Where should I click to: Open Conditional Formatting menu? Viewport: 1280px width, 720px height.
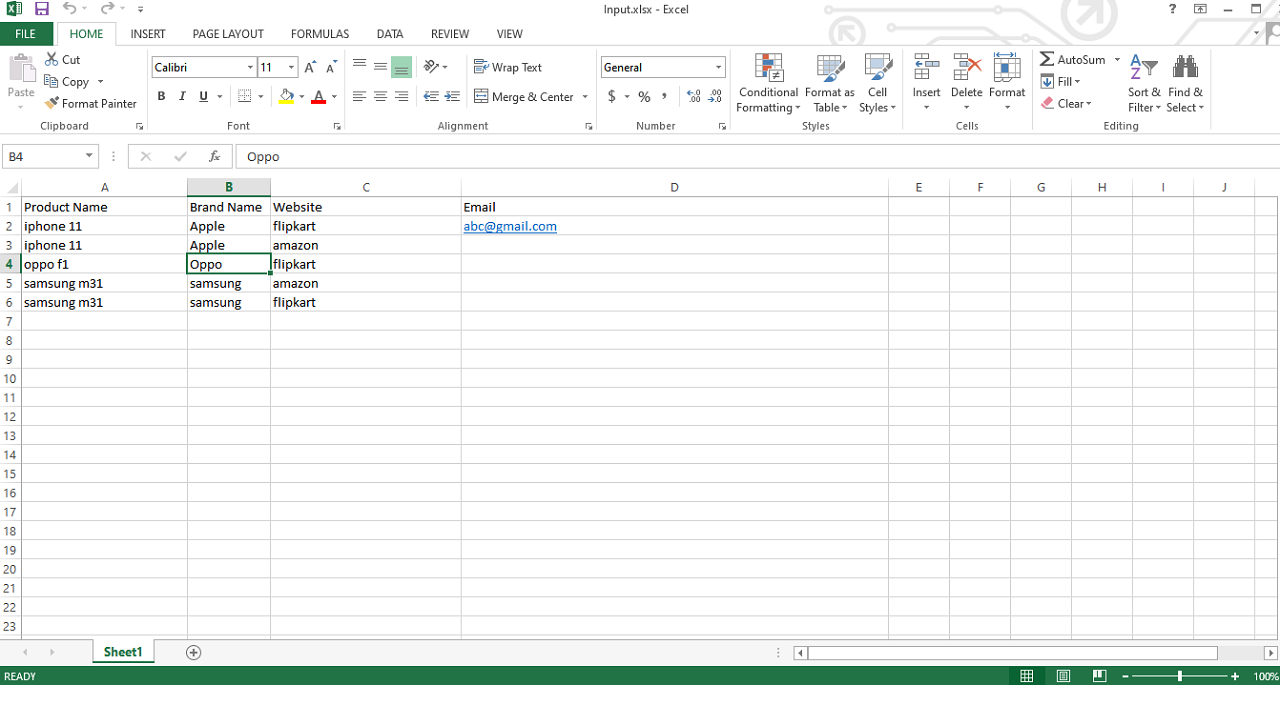(768, 84)
